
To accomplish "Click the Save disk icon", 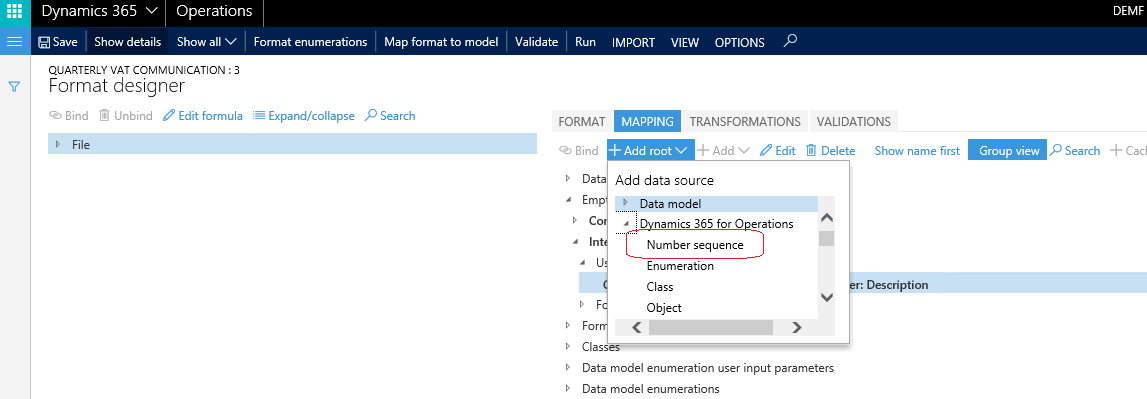I will coord(44,42).
